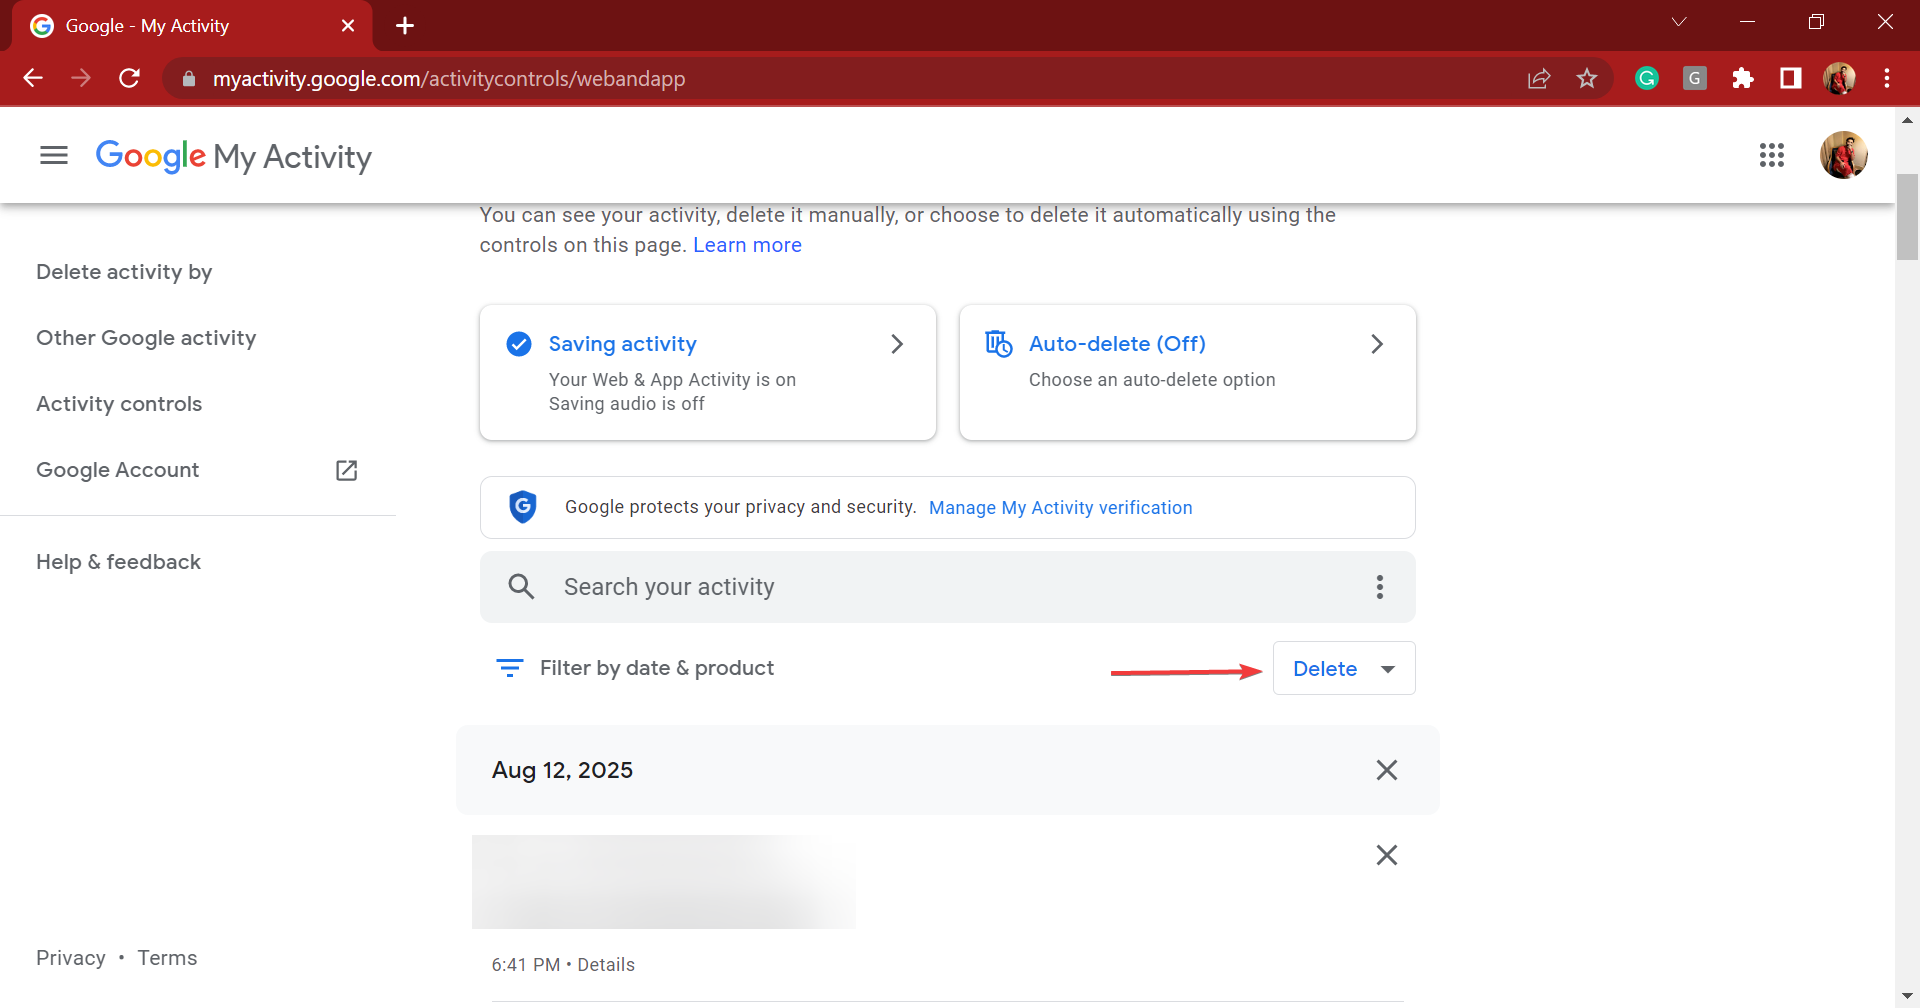1920x1008 pixels.
Task: Click the Saving activity checkmark icon
Action: tap(519, 344)
